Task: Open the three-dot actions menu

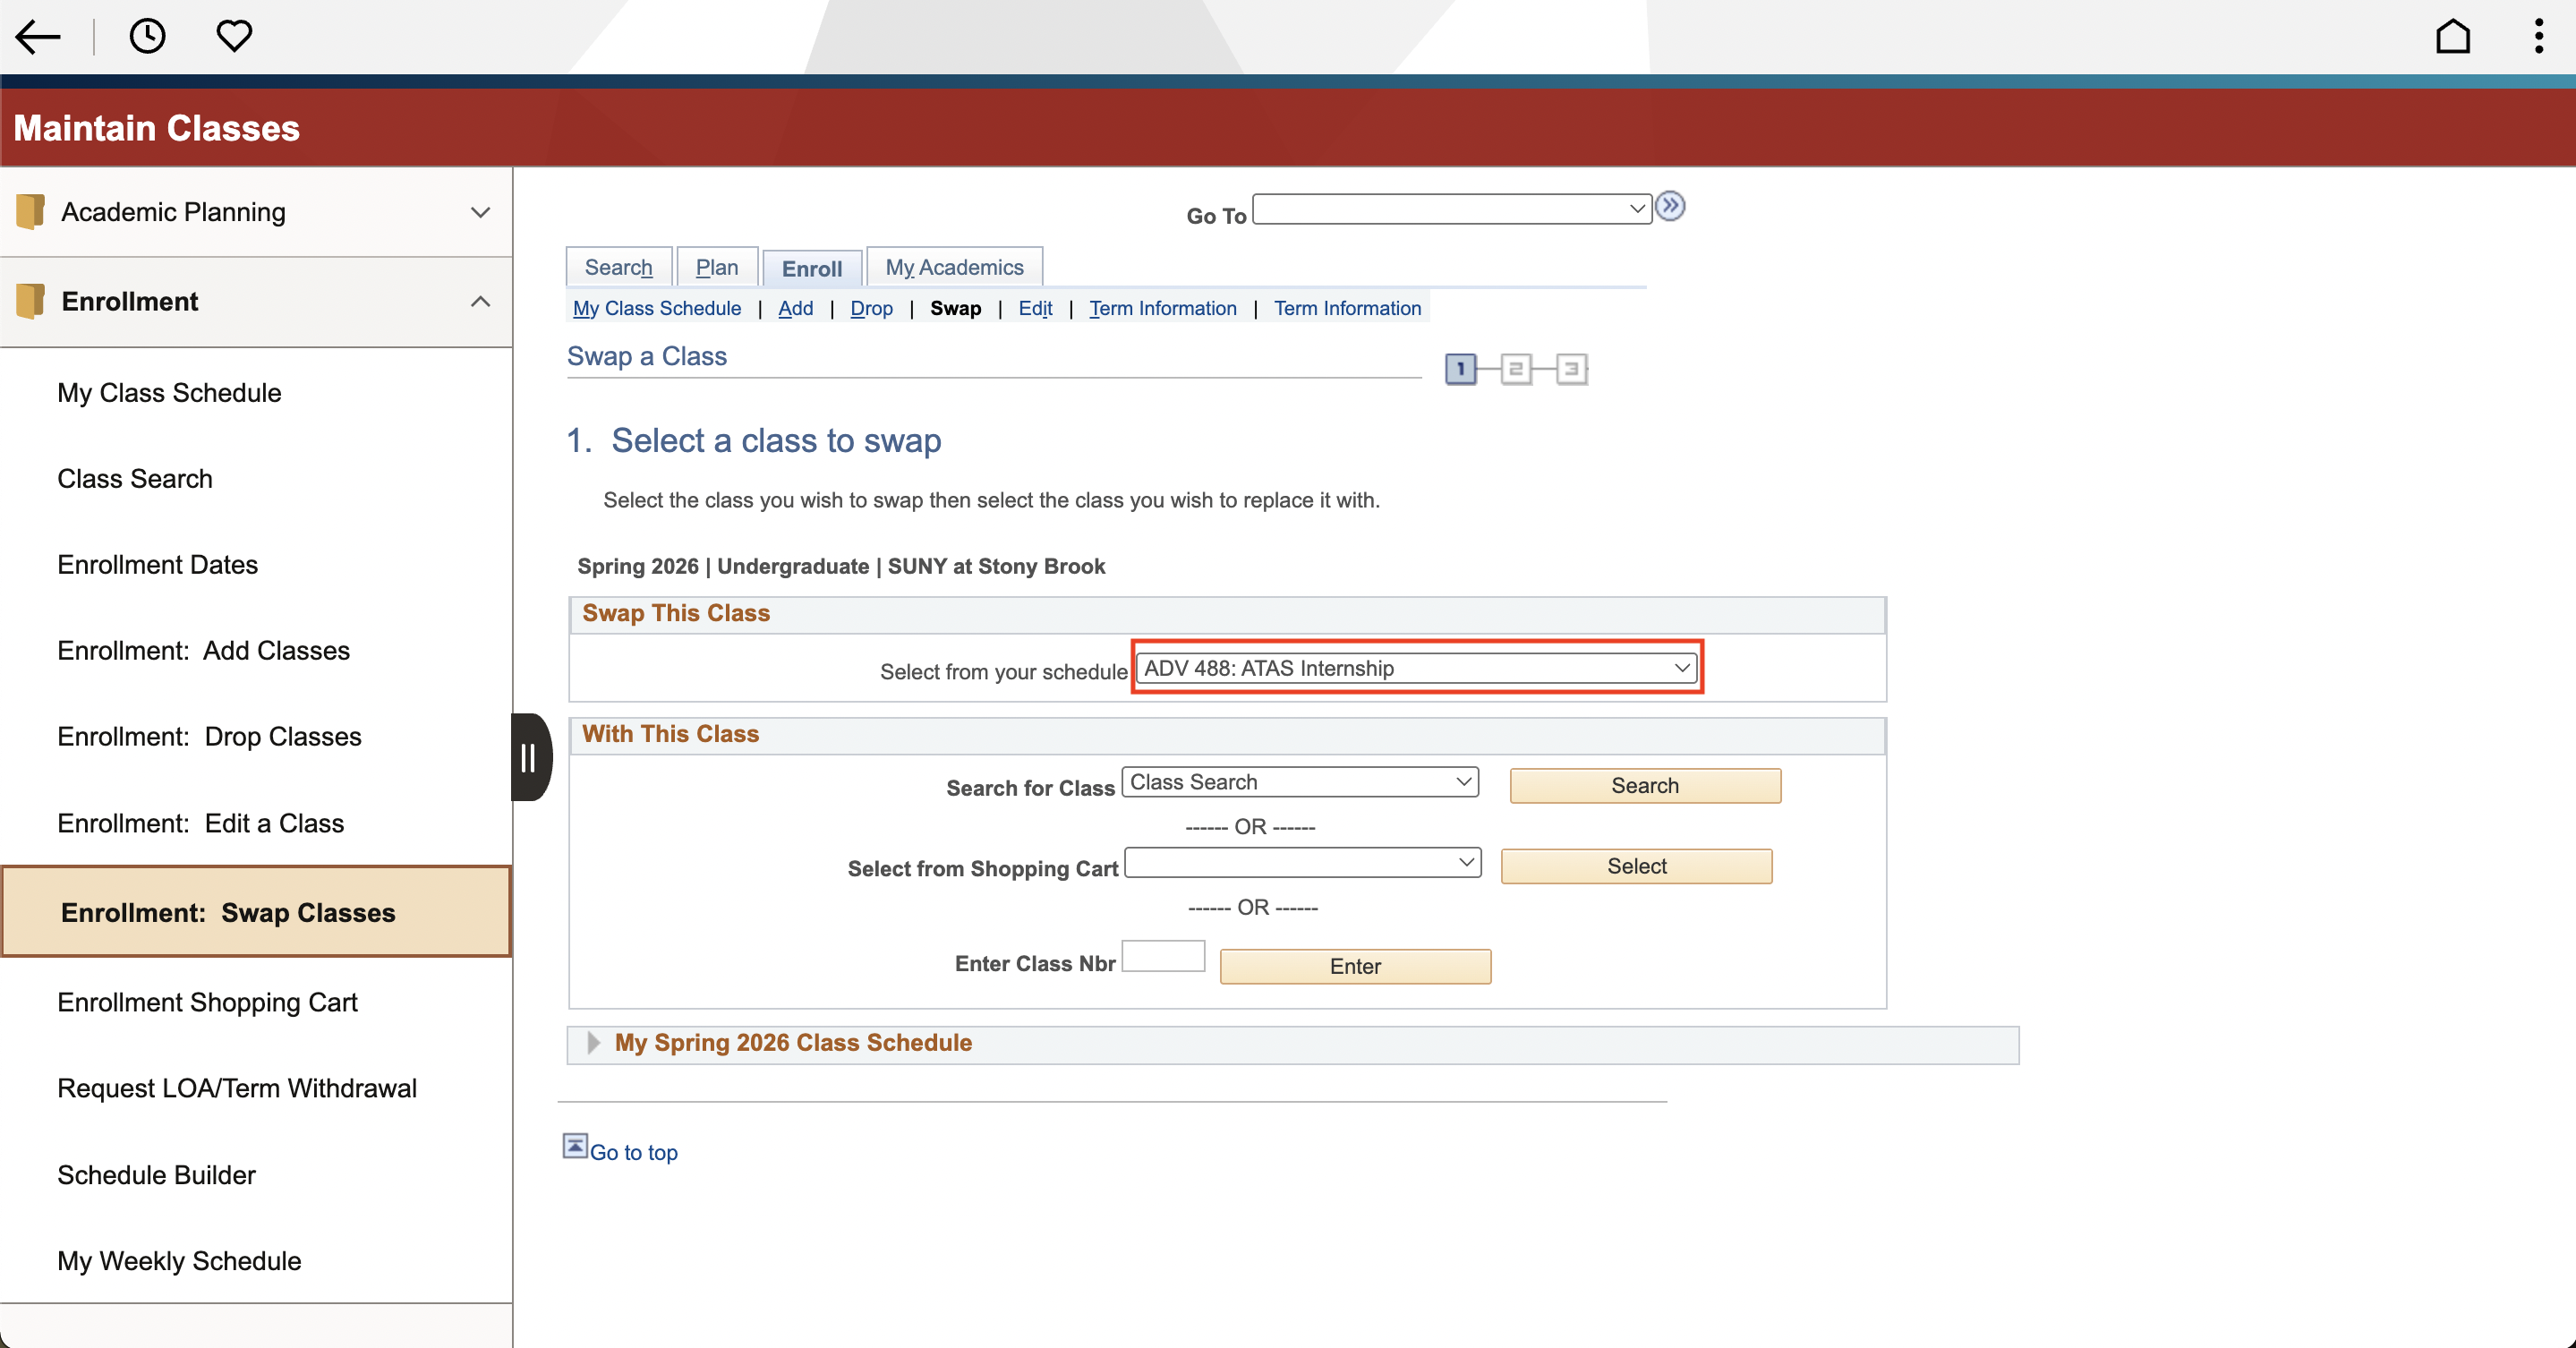Action: 2538,36
